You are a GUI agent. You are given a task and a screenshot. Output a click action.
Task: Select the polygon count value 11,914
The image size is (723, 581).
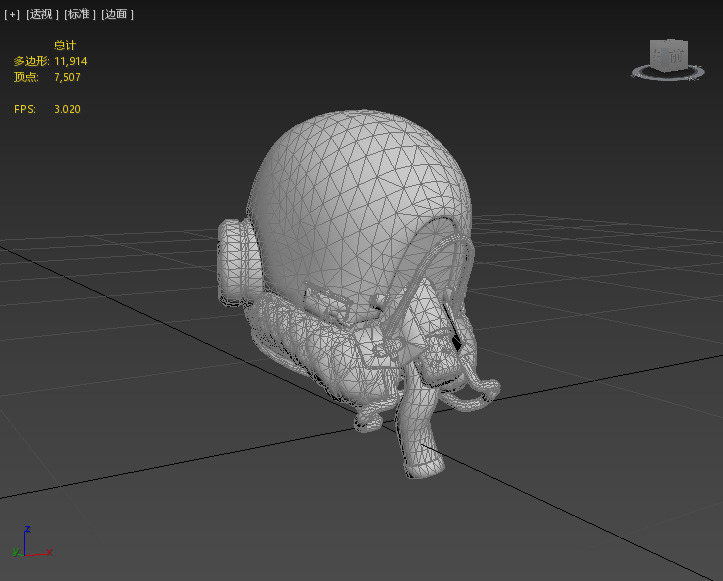coord(71,61)
